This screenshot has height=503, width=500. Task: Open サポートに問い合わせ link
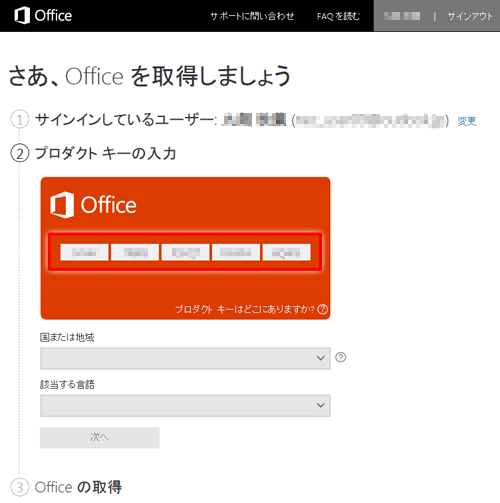[252, 16]
